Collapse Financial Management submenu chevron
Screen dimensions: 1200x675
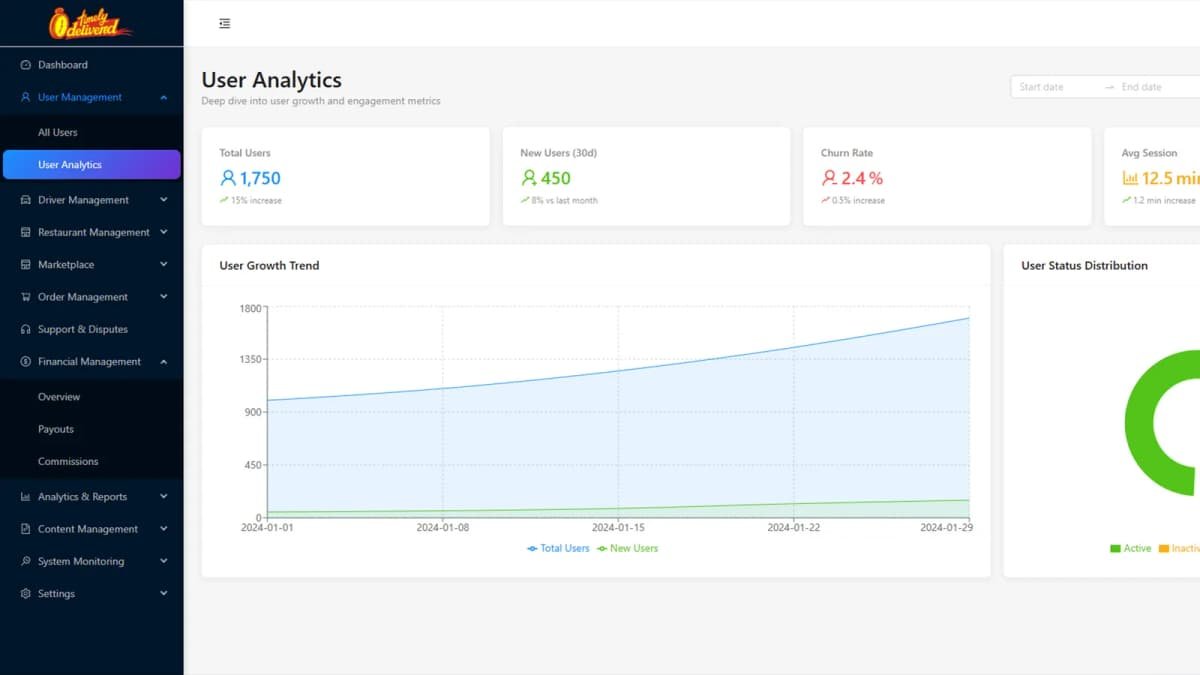tap(164, 362)
